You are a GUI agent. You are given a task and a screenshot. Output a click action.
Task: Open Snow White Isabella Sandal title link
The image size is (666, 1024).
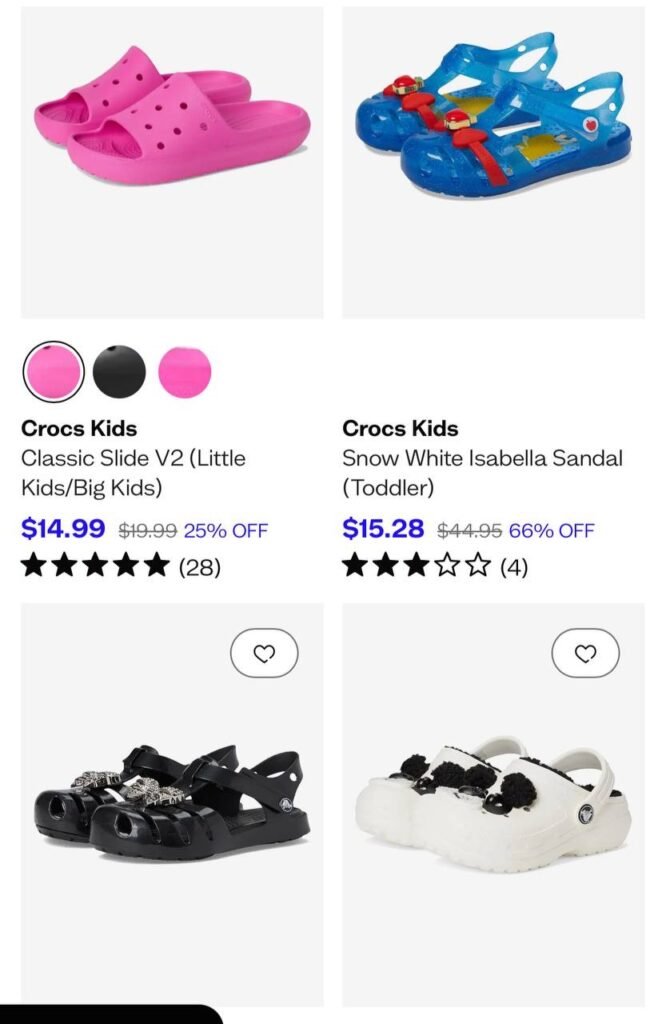pos(482,473)
